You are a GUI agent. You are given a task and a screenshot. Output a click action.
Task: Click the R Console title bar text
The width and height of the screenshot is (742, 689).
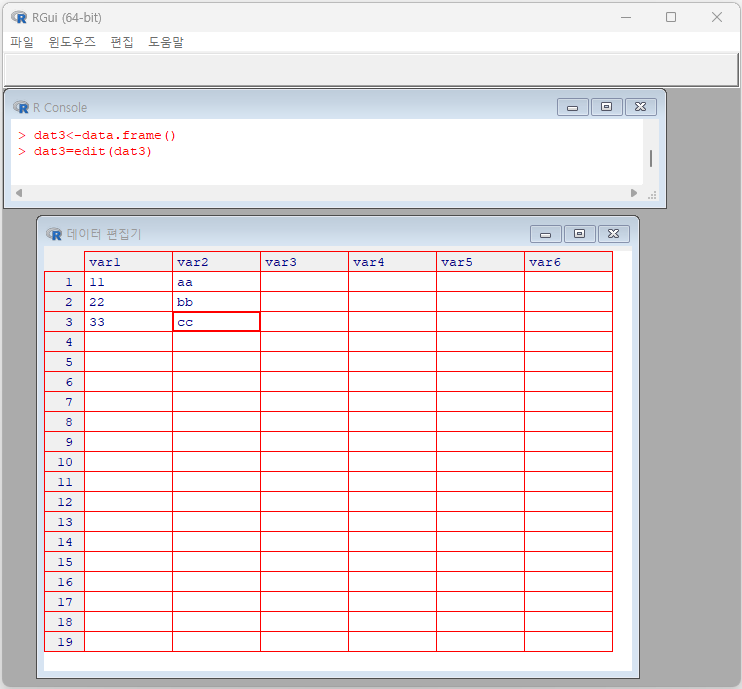(x=60, y=107)
